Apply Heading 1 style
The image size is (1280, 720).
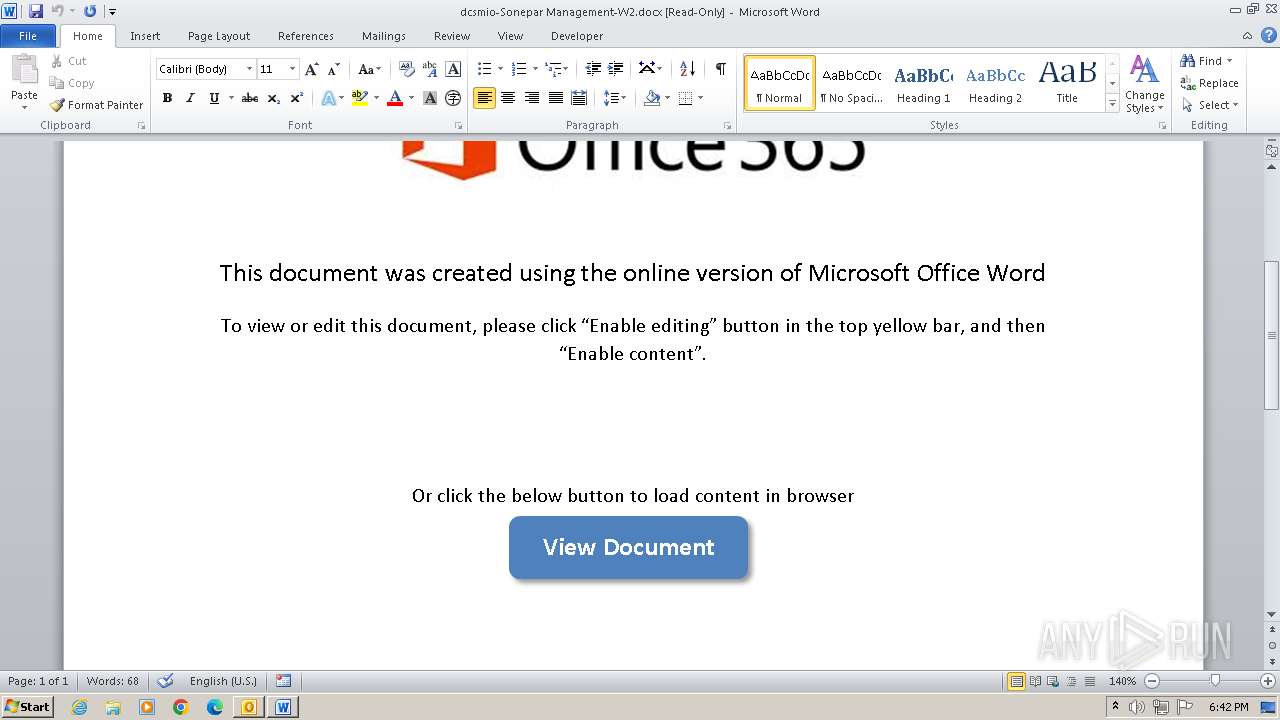pos(924,83)
